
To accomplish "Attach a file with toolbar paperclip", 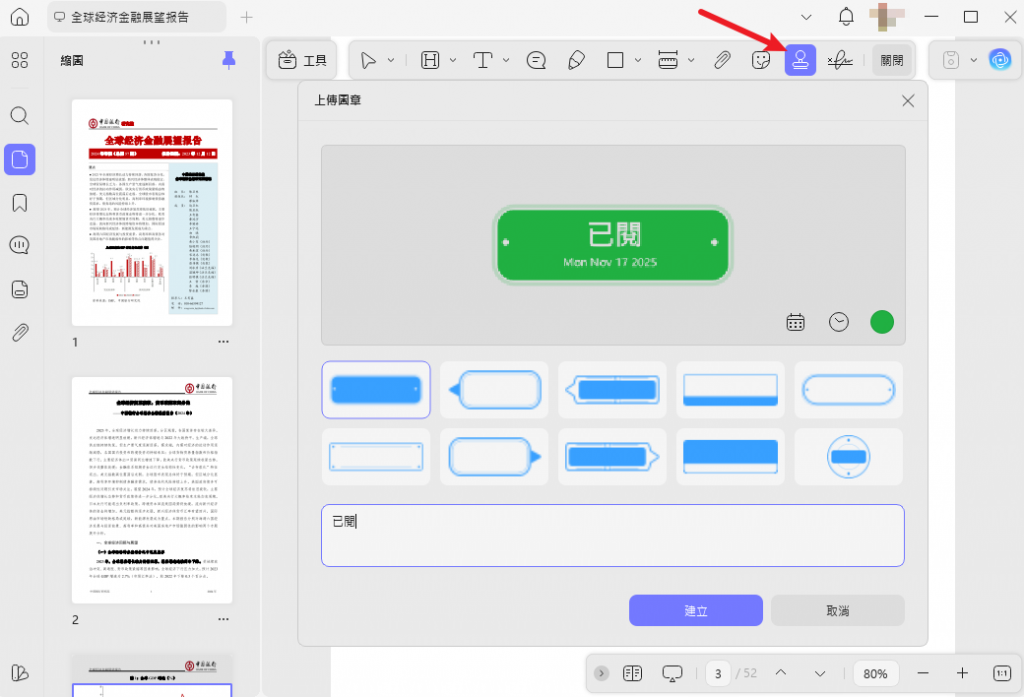I will click(x=722, y=60).
